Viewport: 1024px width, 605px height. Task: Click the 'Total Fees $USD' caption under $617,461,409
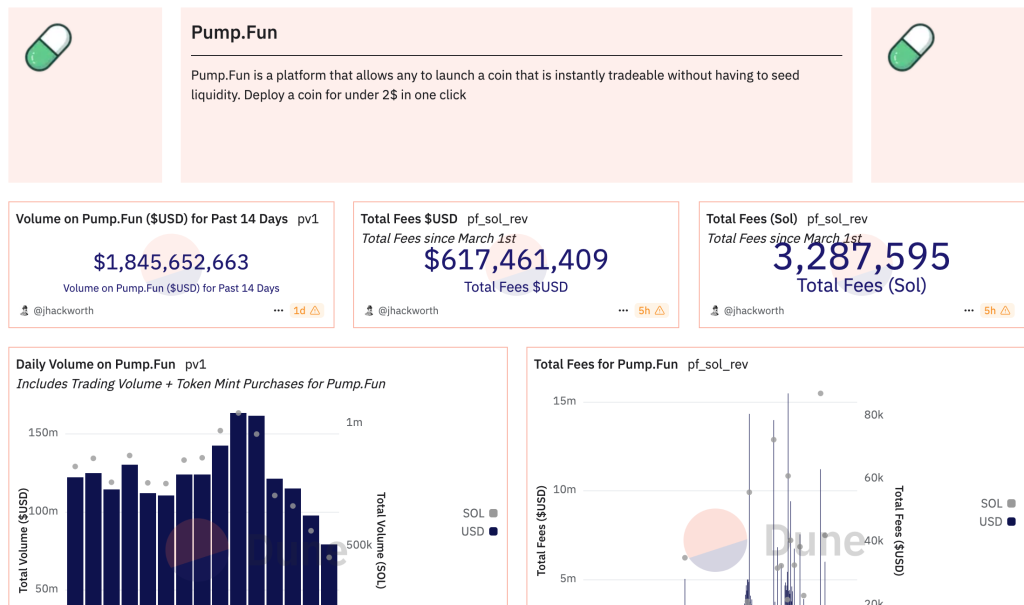[516, 287]
